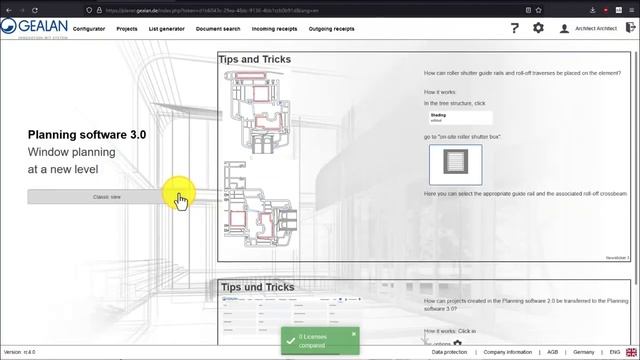Reload the page in the browser
Image resolution: width=640 pixels, height=360 pixels.
coord(35,10)
